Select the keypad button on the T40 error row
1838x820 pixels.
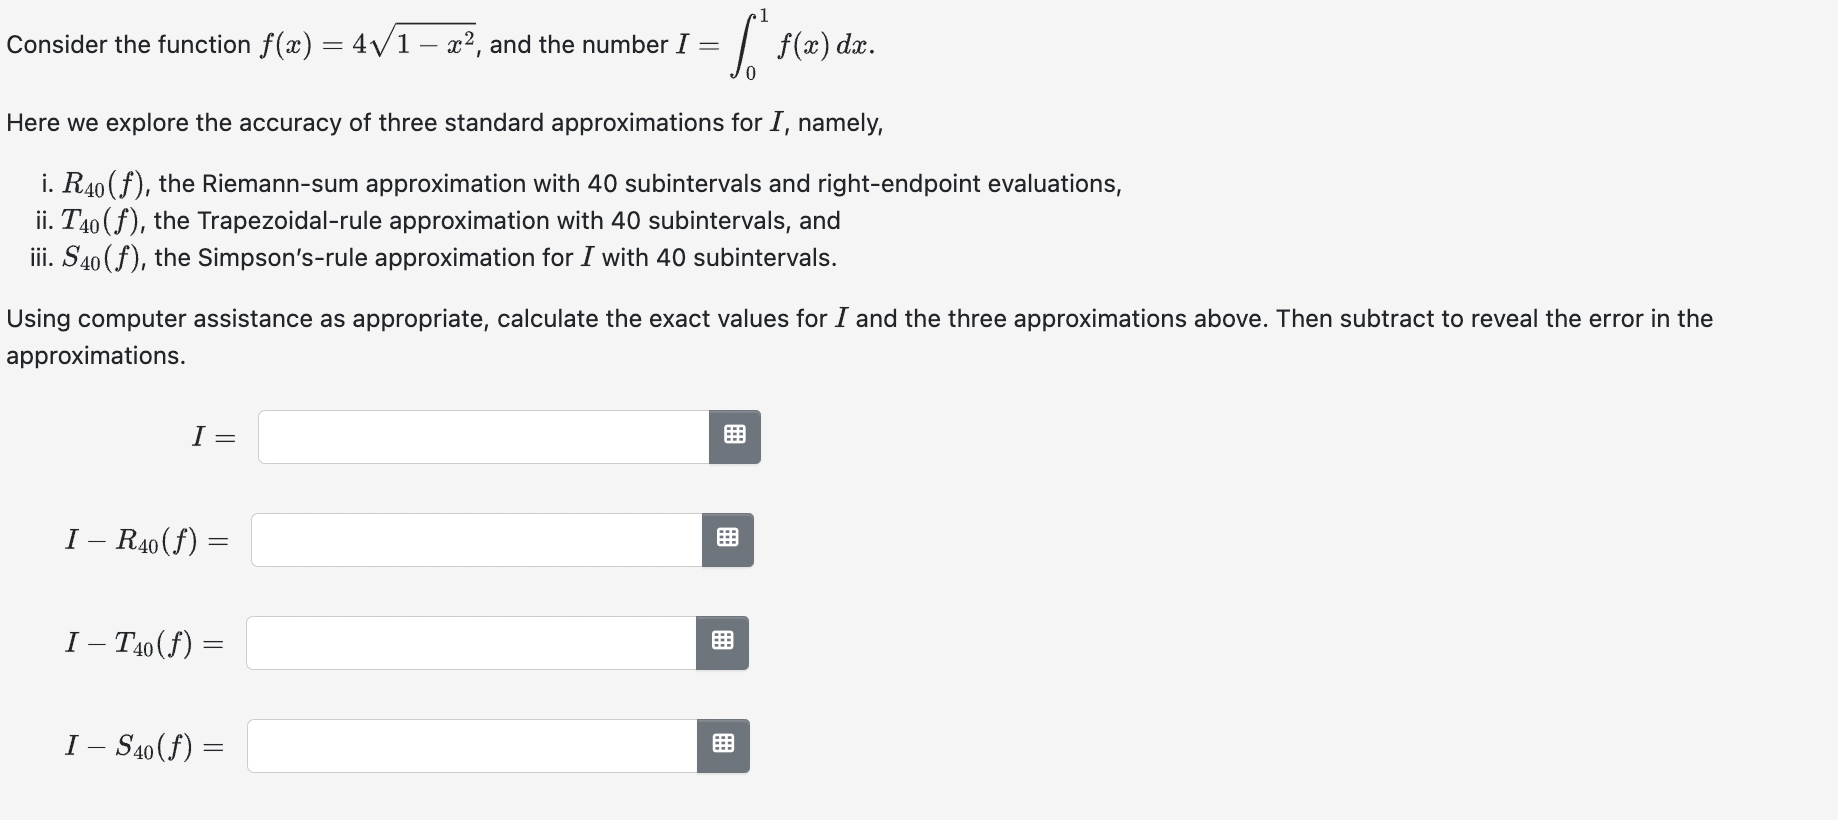click(723, 643)
